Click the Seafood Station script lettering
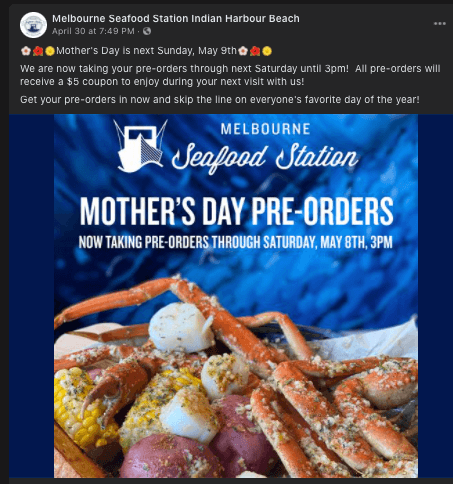The image size is (453, 484). pos(265,157)
